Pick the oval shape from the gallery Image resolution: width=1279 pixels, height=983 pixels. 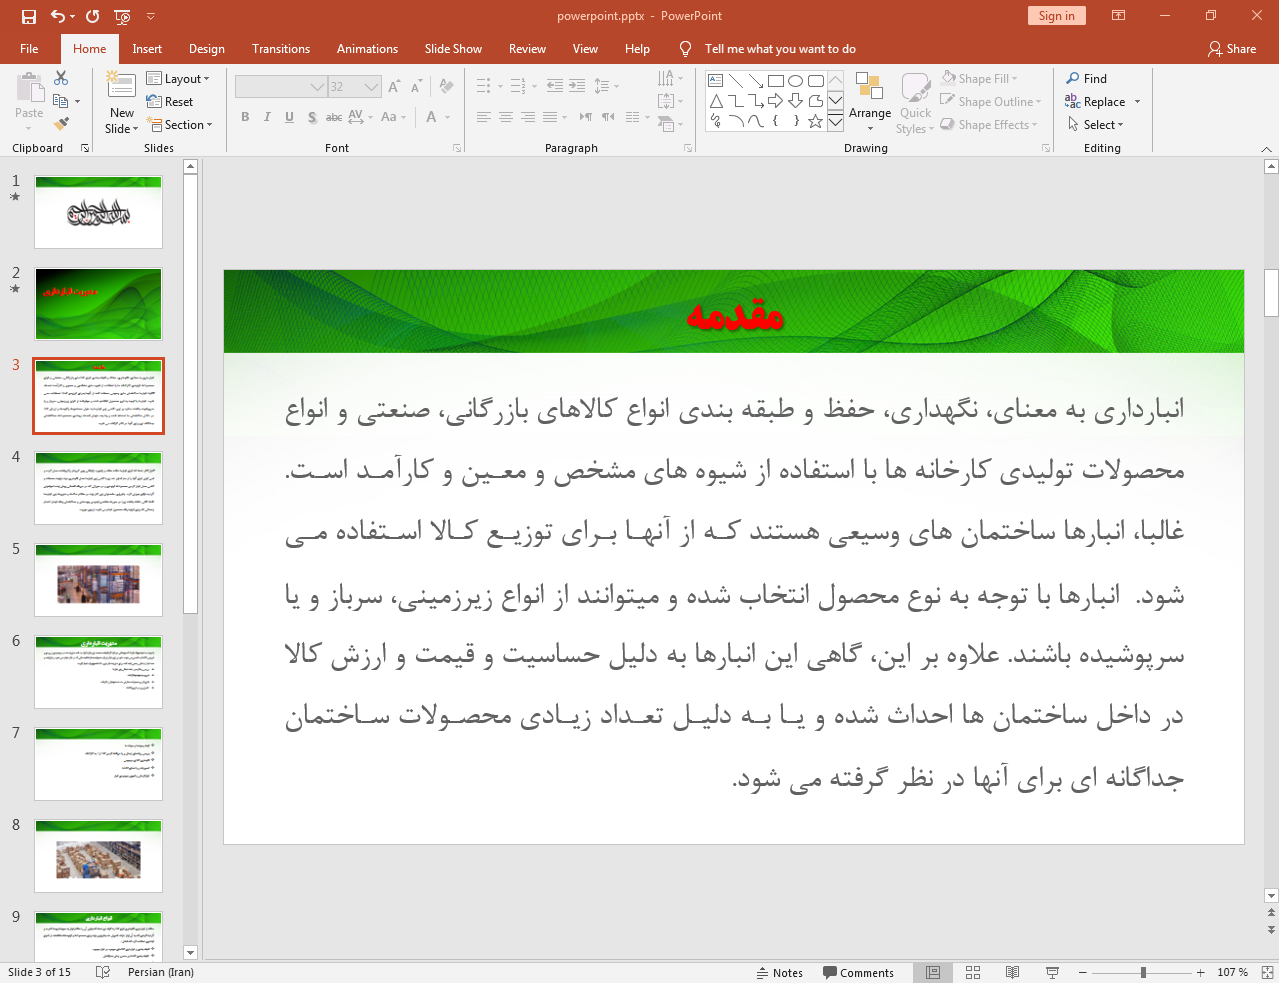[796, 81]
